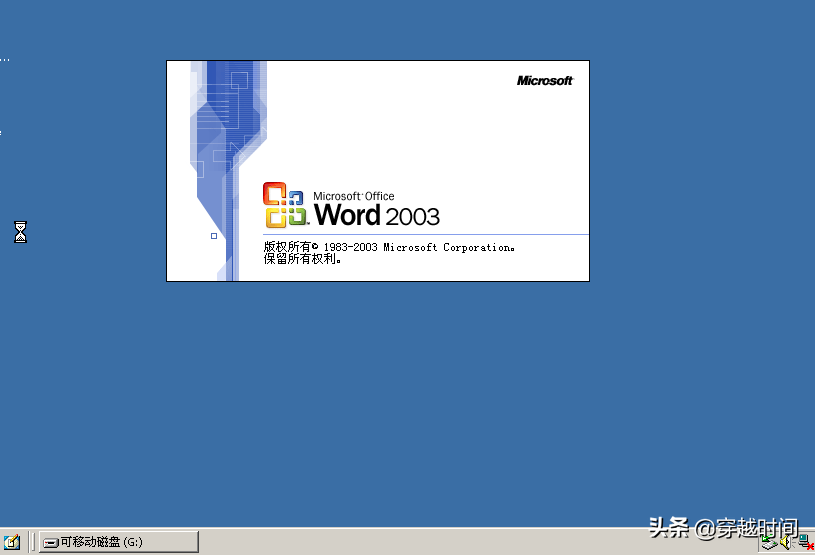Image resolution: width=815 pixels, height=555 pixels.
Task: Click the 版权所有 1983-2003 copyright line
Action: point(390,247)
